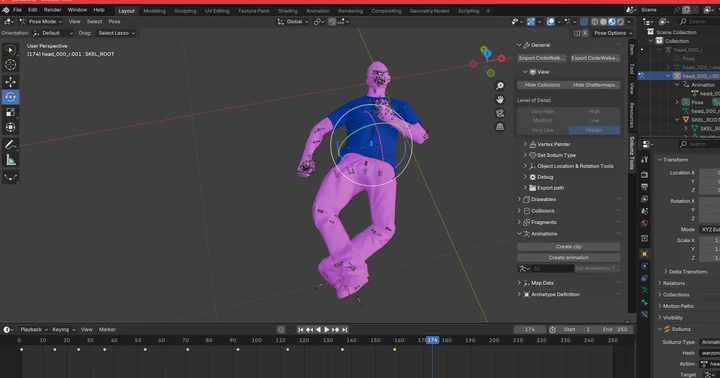Toggle X-ray display button

point(584,22)
